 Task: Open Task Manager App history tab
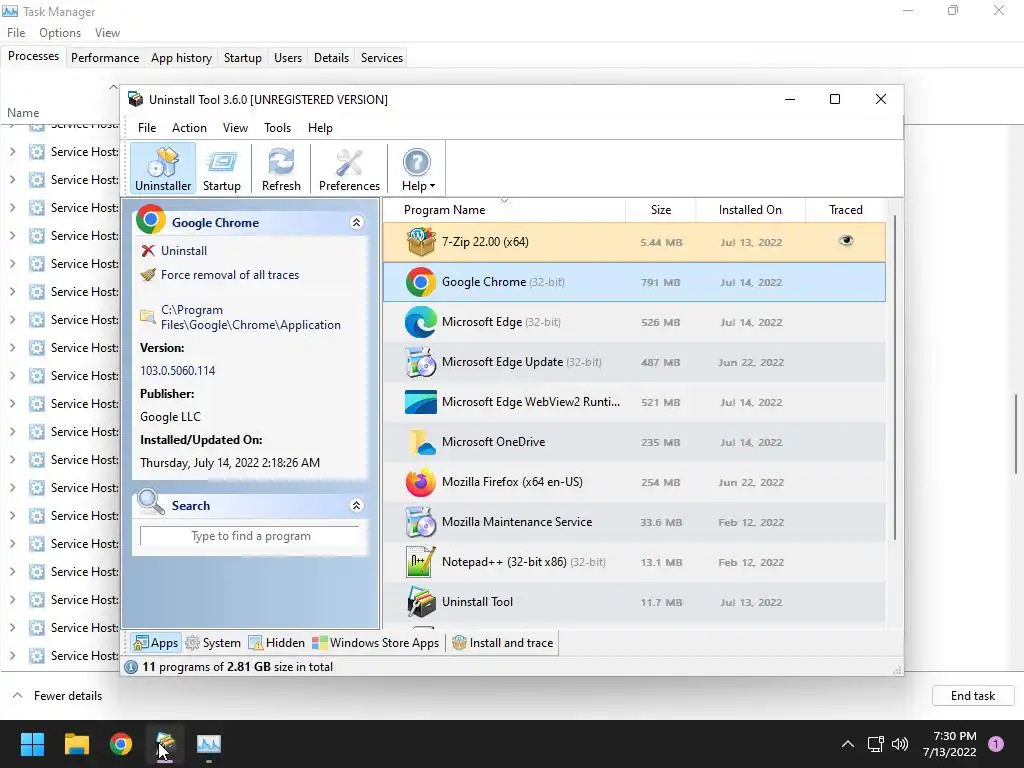point(182,57)
